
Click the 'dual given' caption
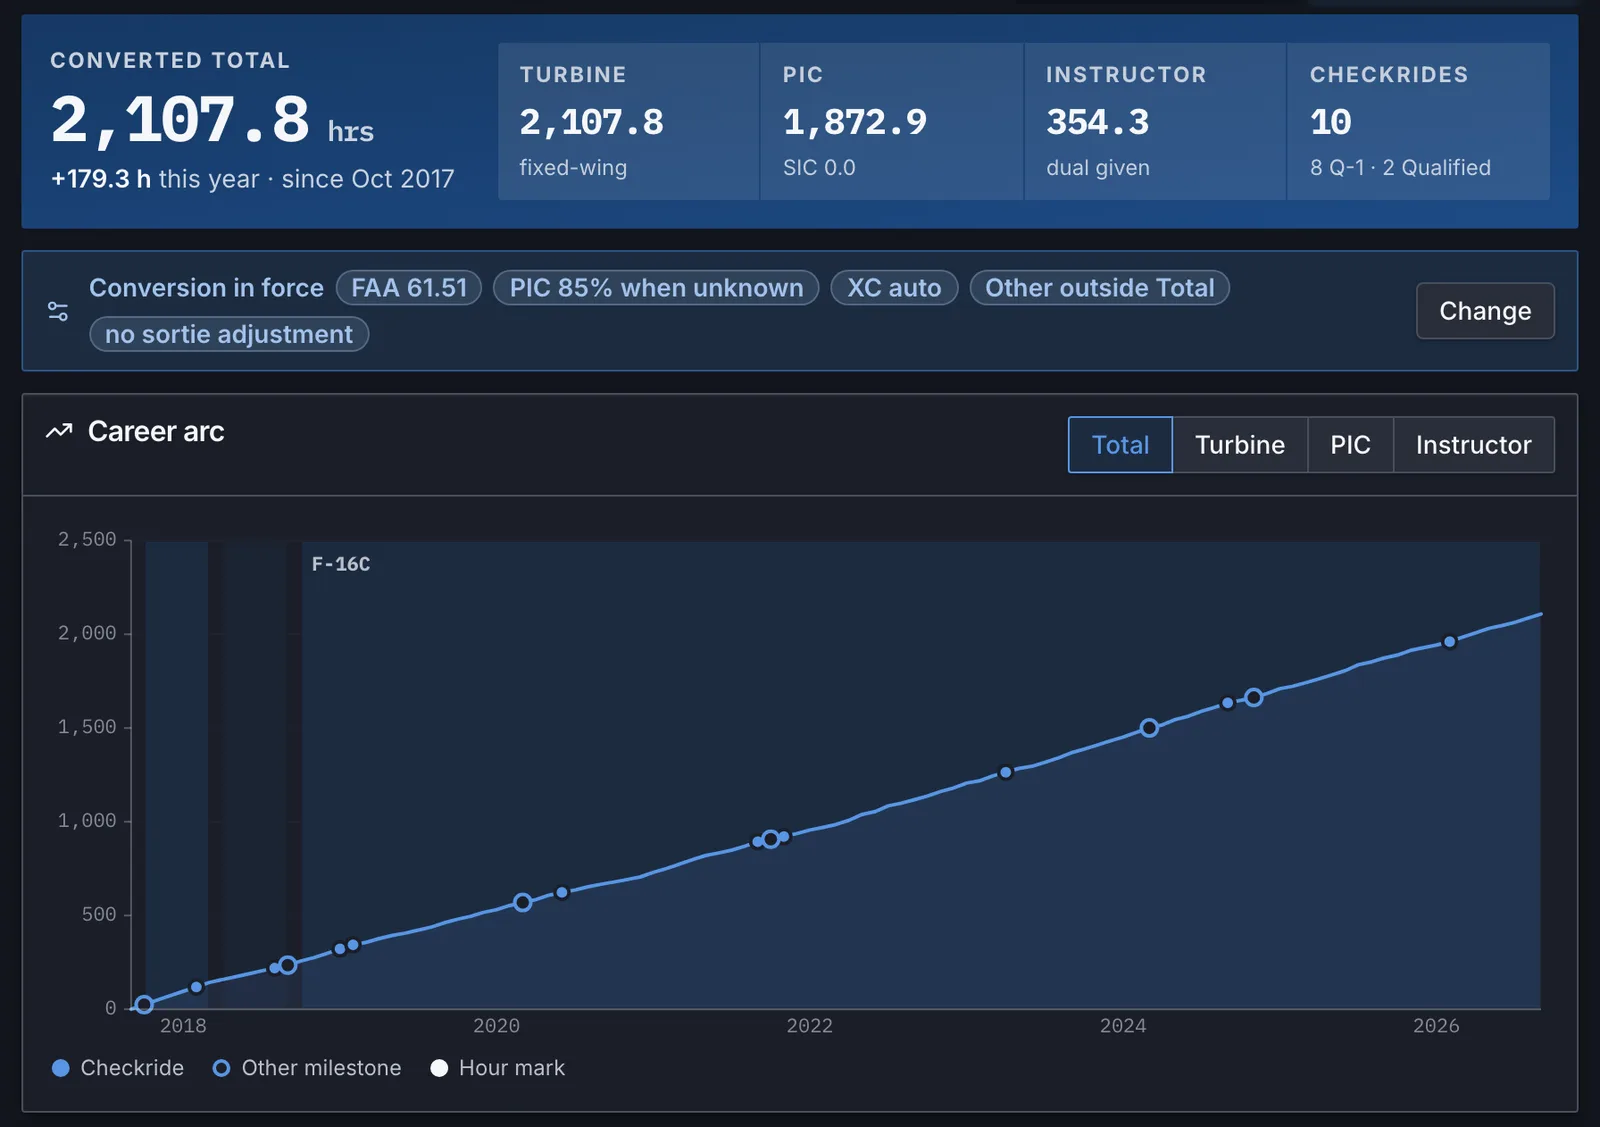1098,168
